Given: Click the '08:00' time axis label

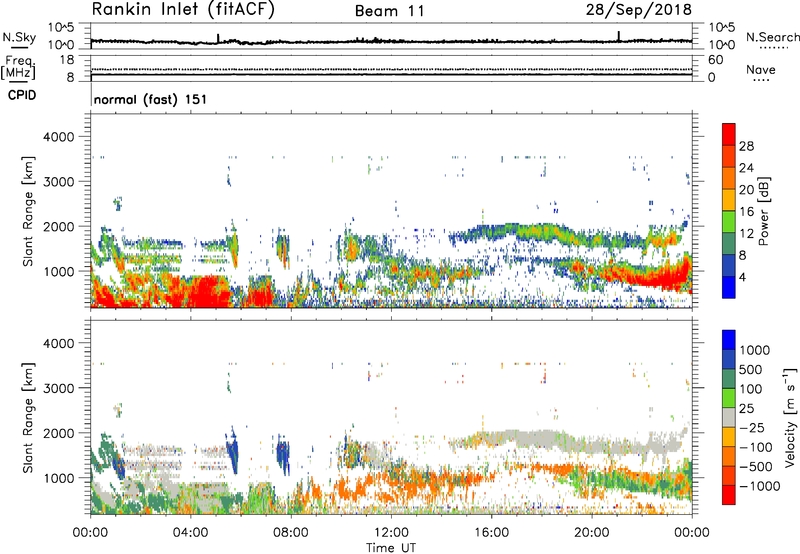Looking at the screenshot, I should [291, 533].
